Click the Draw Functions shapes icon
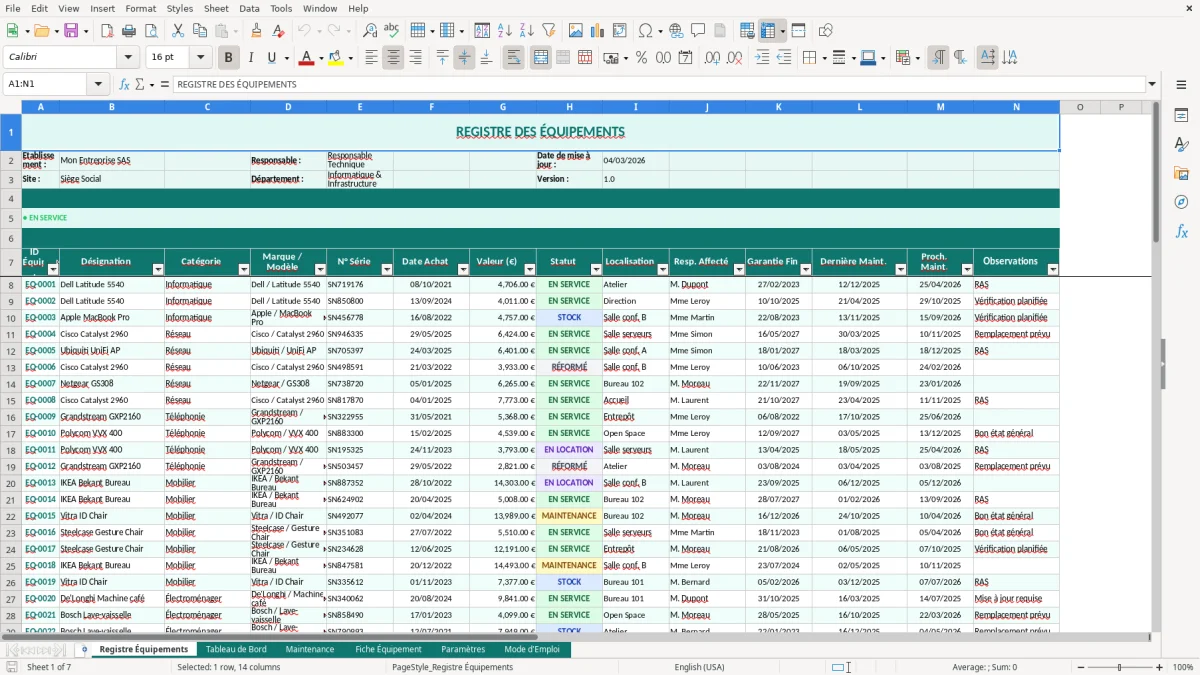The height and width of the screenshot is (675, 1200). (x=825, y=31)
